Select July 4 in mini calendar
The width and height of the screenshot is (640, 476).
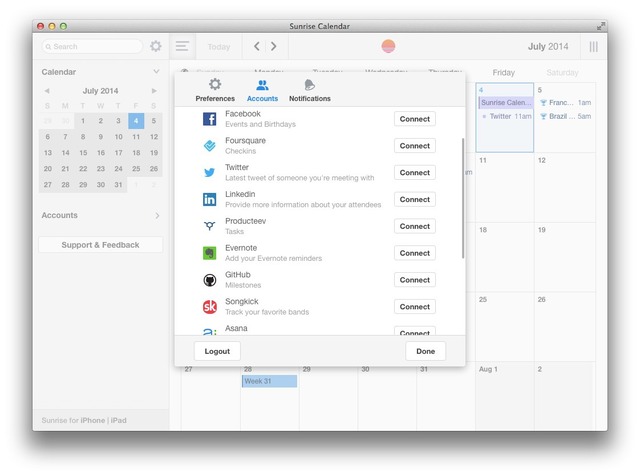coord(136,121)
